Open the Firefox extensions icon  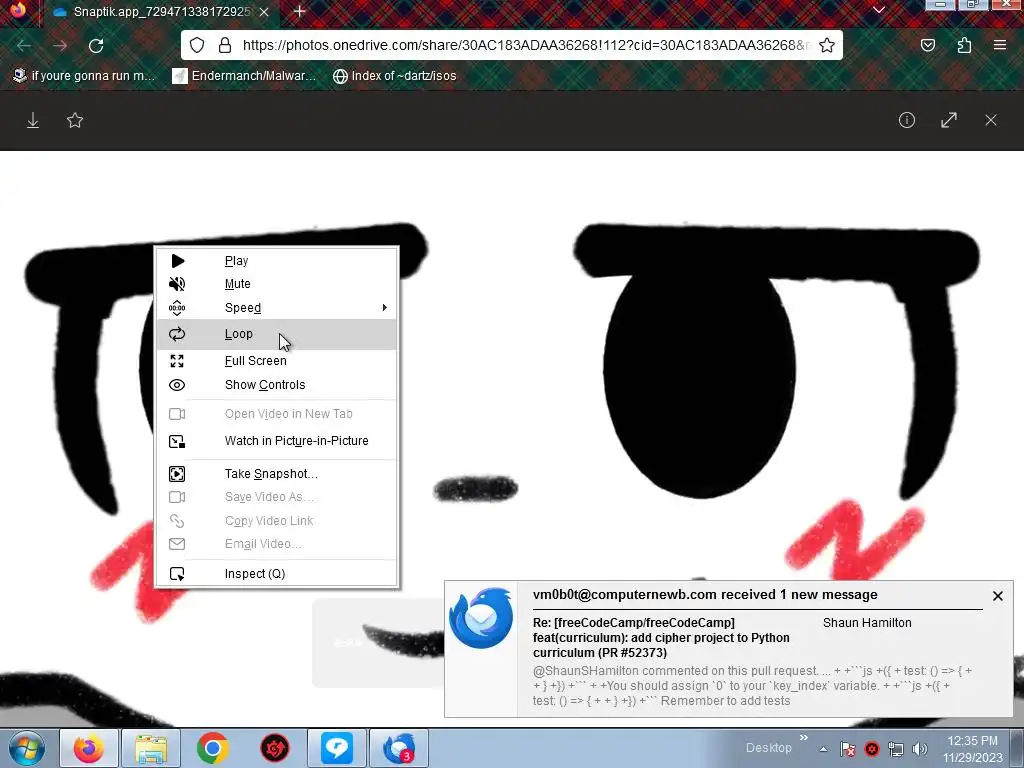(964, 45)
